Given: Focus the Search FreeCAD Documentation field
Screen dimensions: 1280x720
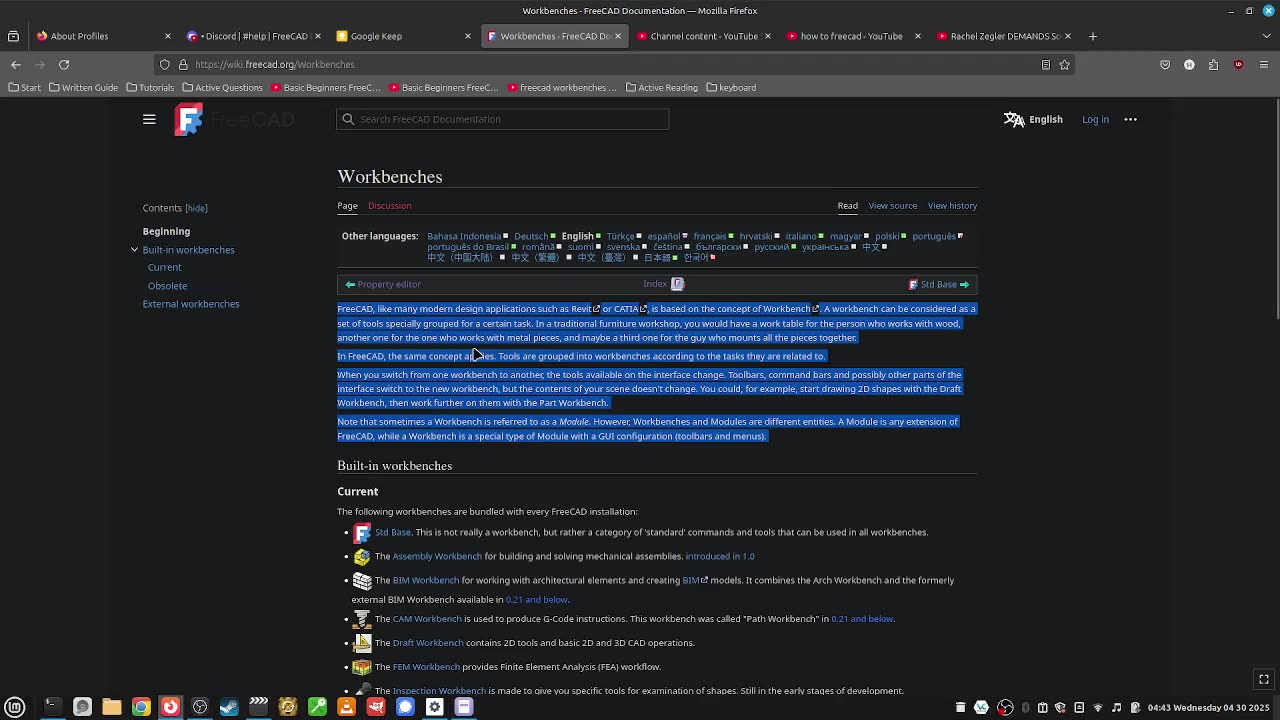Looking at the screenshot, I should (503, 119).
